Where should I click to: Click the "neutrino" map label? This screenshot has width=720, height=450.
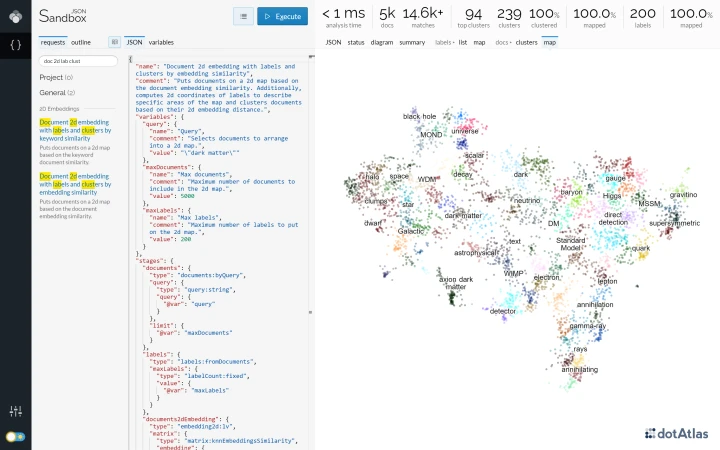(x=527, y=201)
